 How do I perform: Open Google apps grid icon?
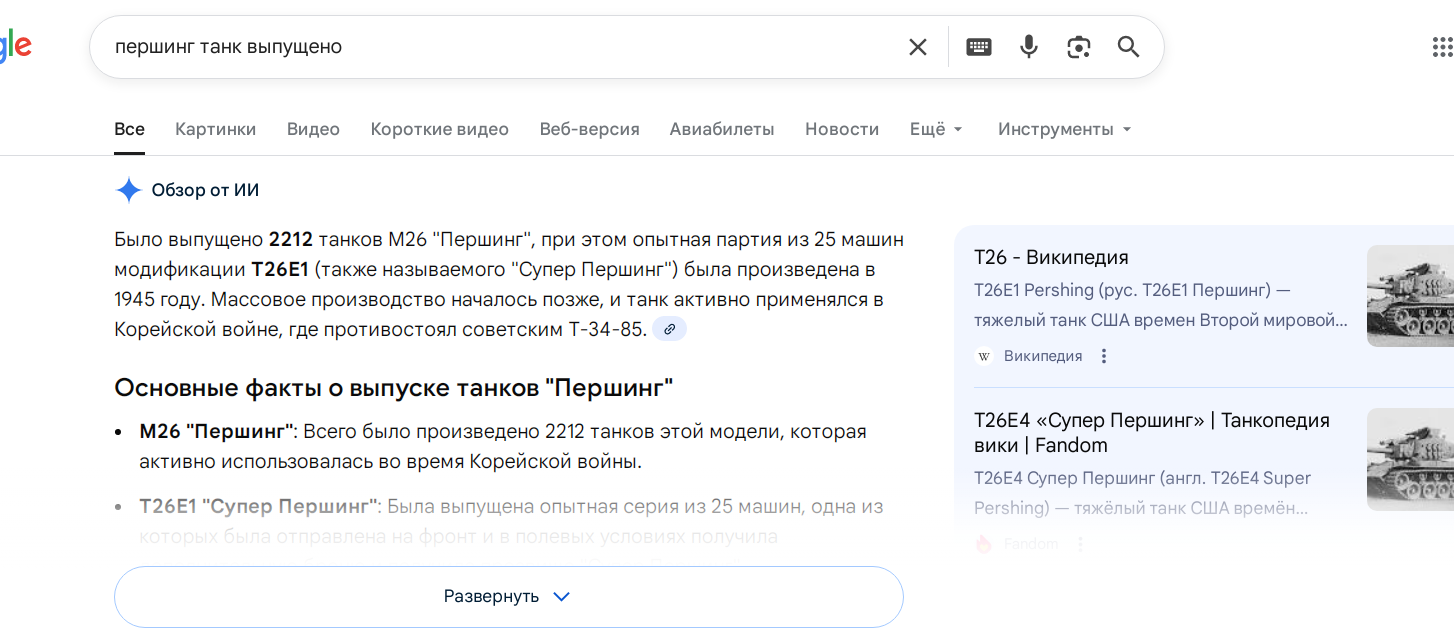click(x=1441, y=47)
